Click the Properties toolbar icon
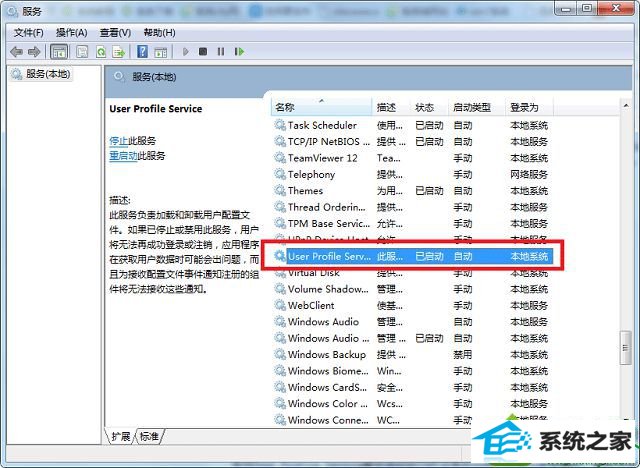 (82, 52)
